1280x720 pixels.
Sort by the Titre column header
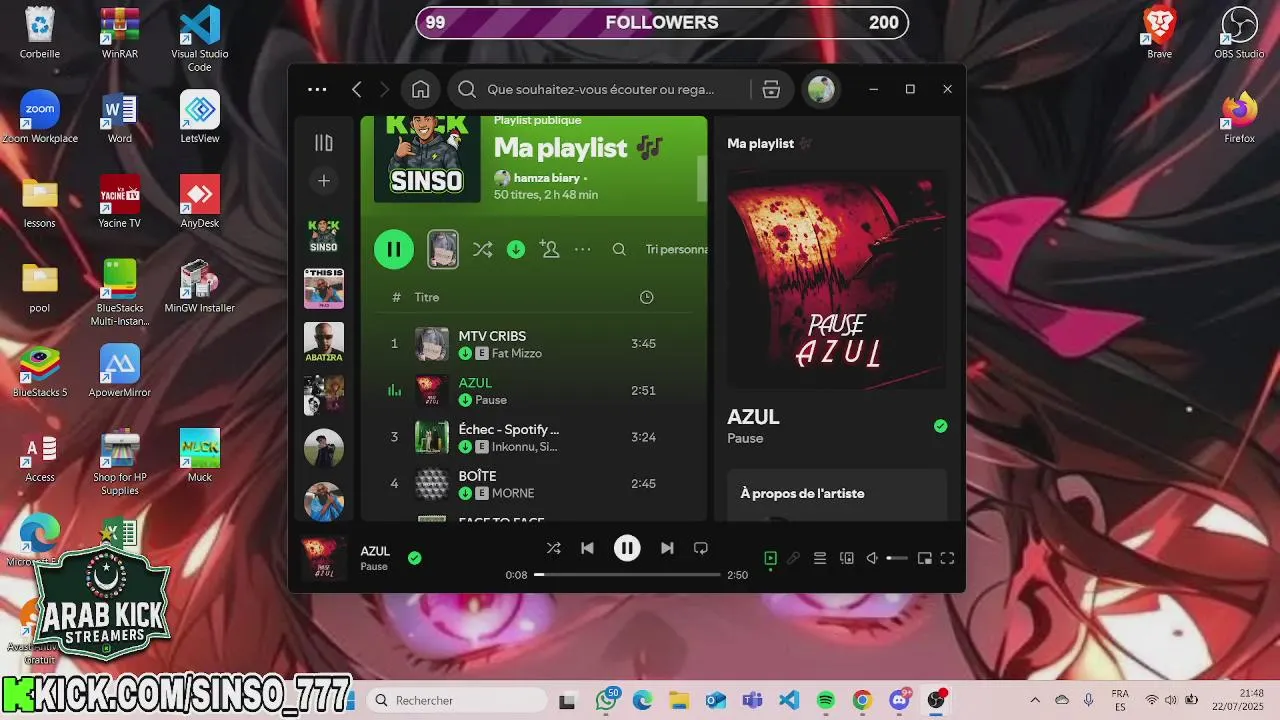(x=427, y=297)
